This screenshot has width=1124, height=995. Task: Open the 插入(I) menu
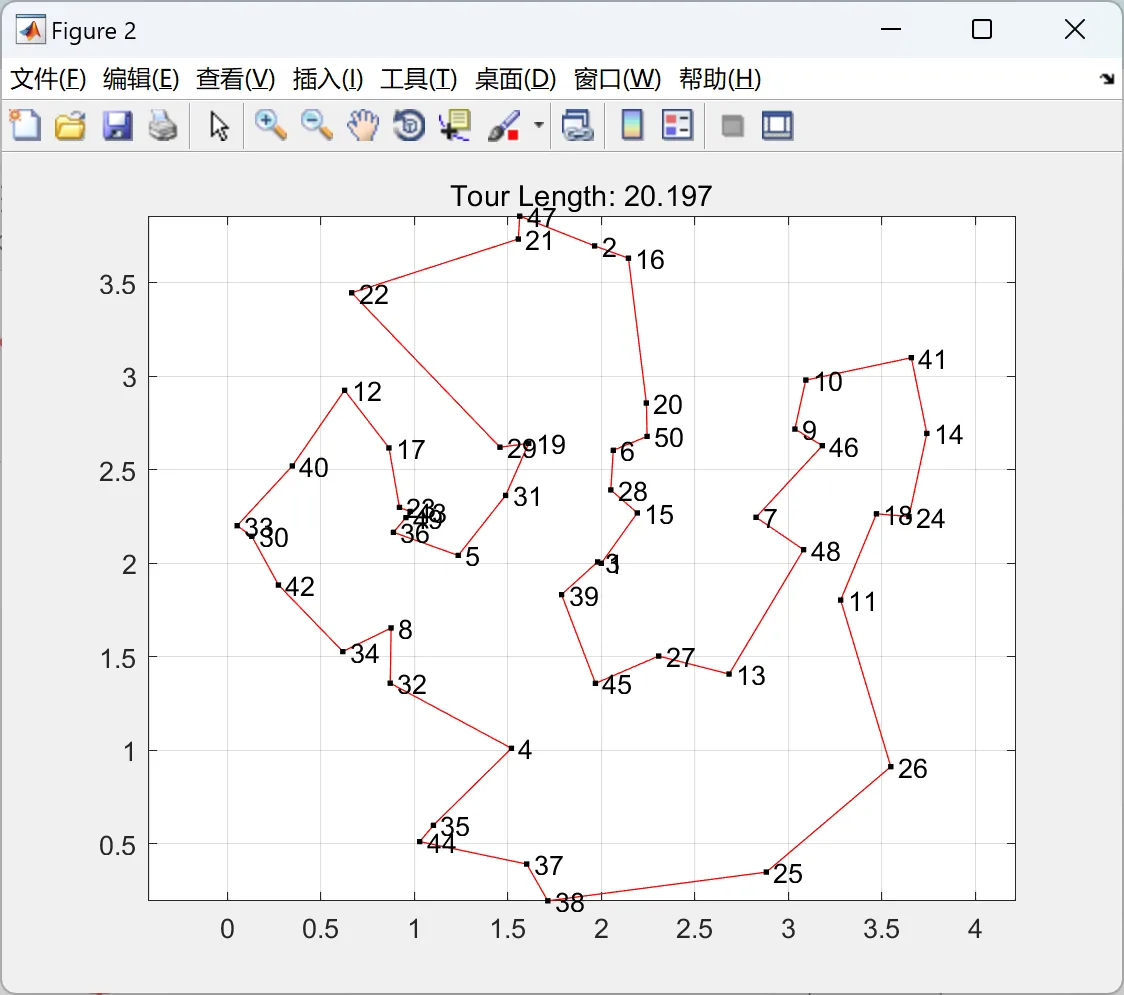328,79
